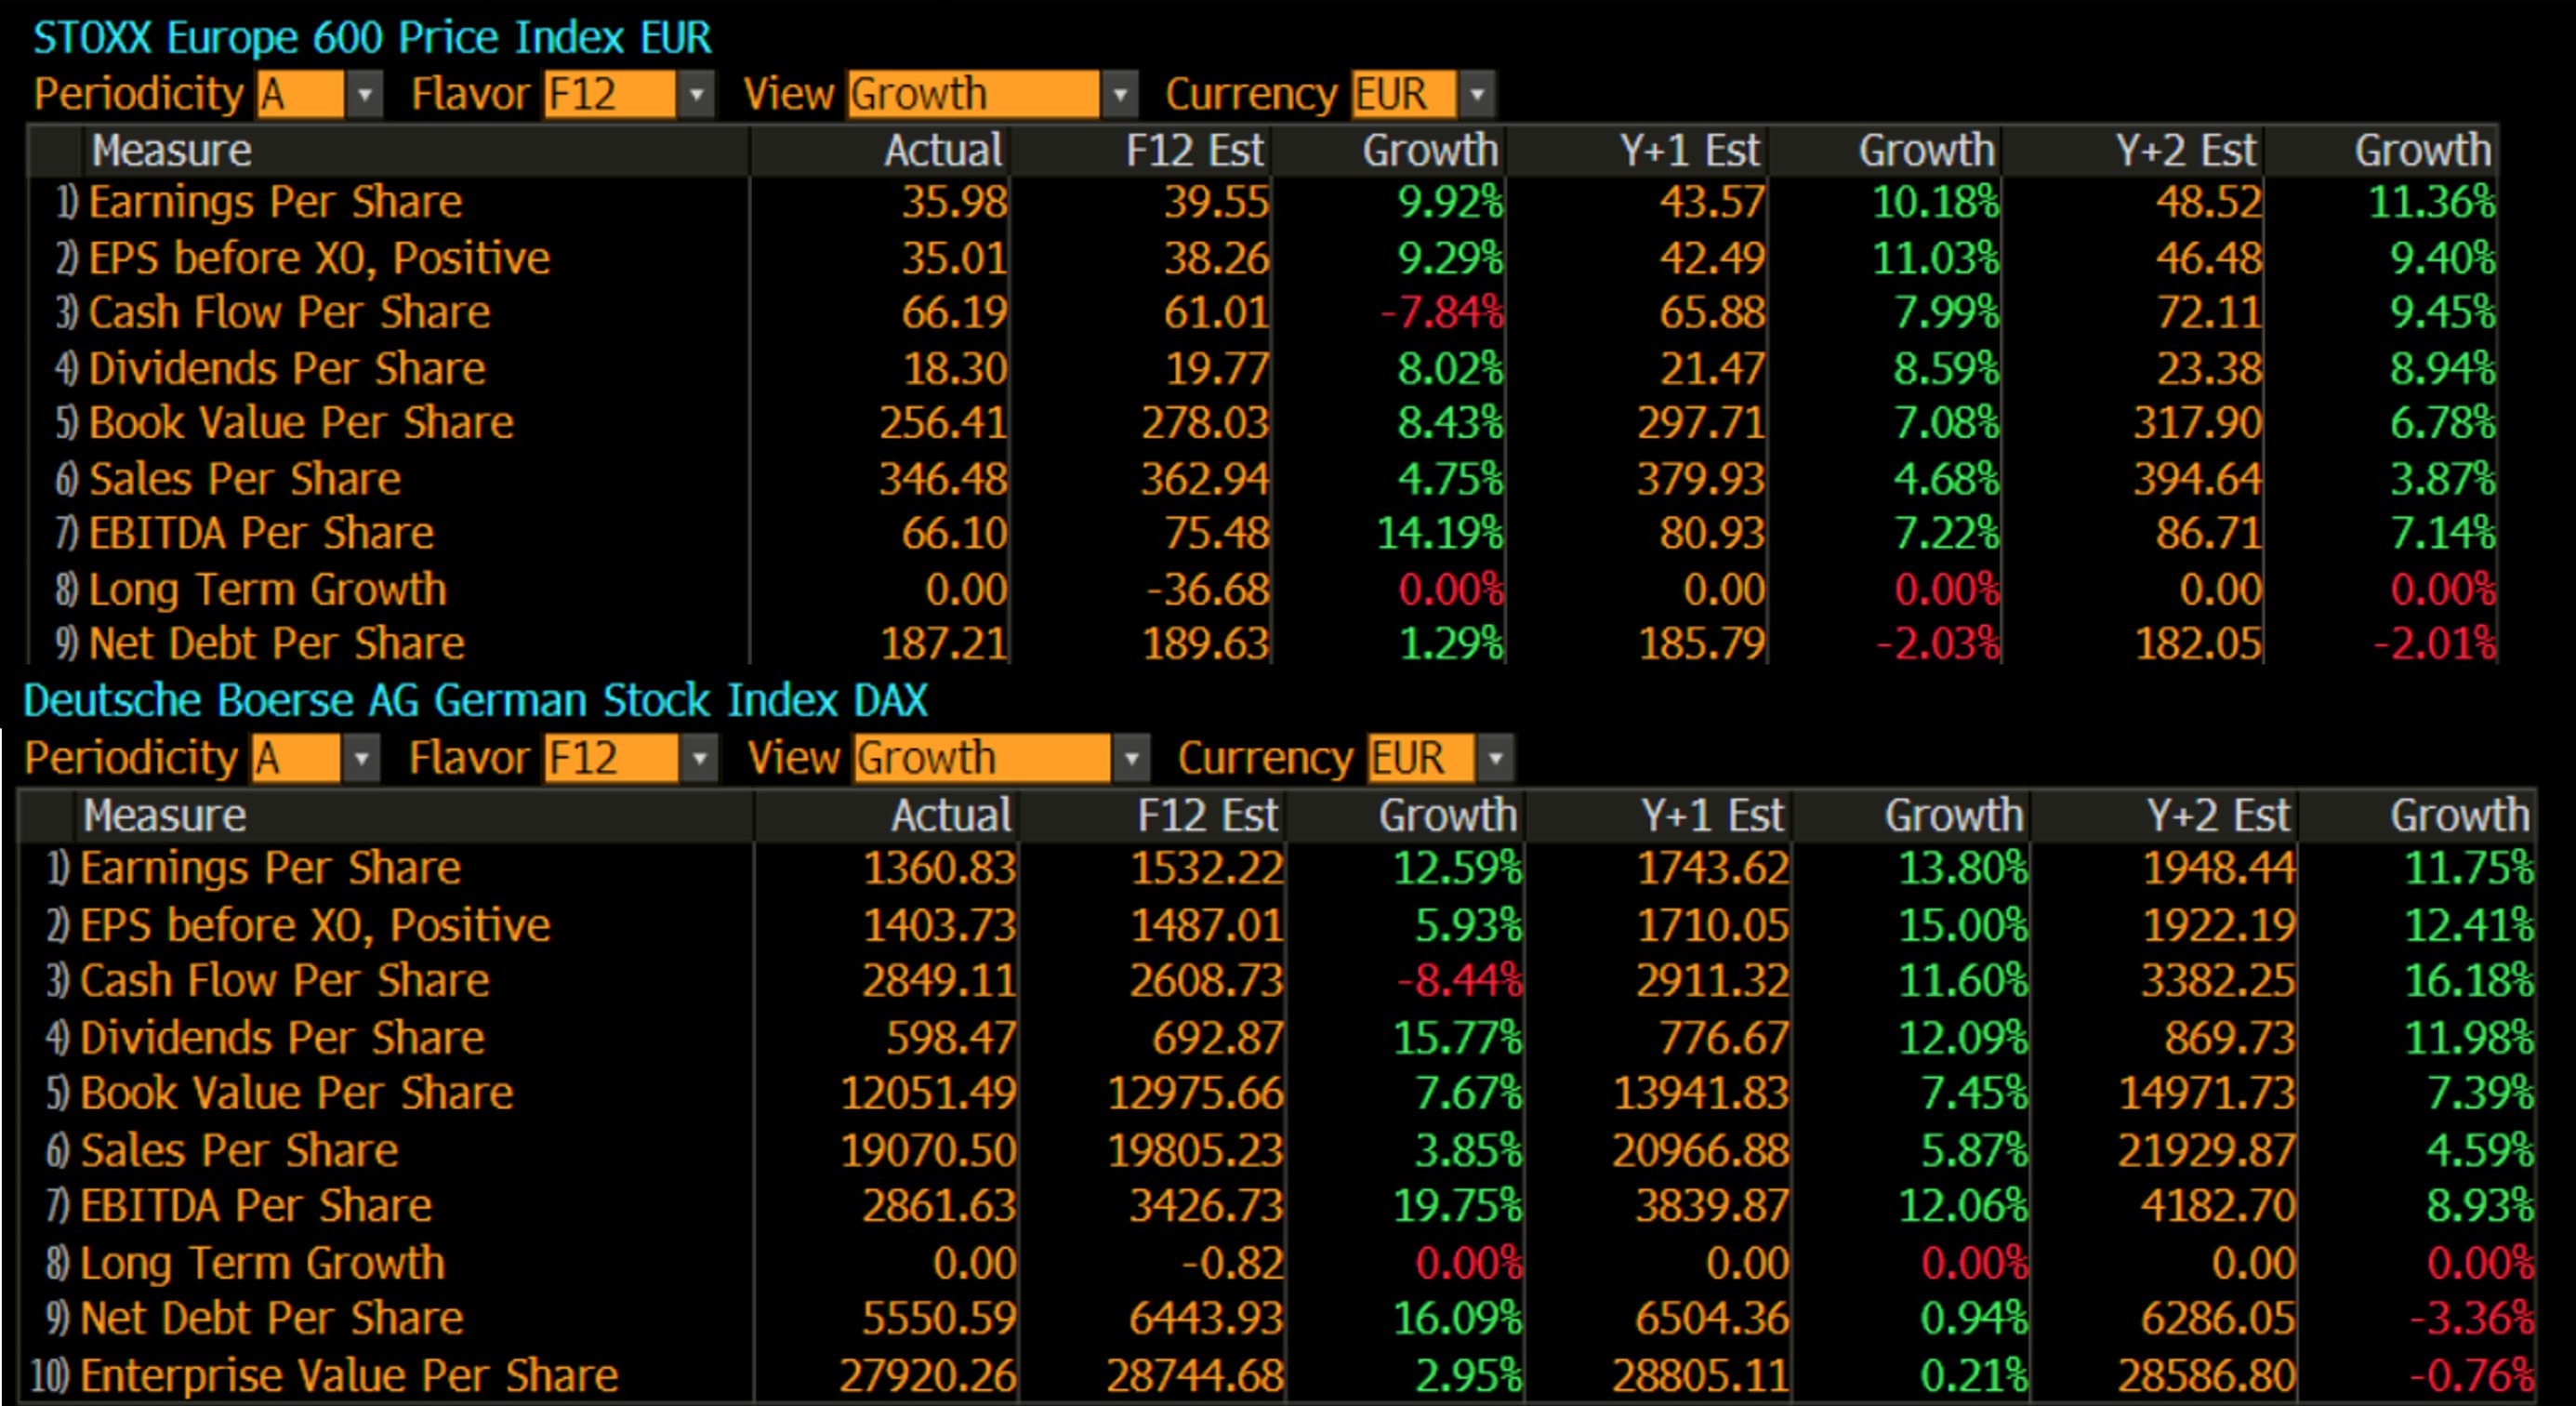
Task: Open STOXX panel Periodicity dropdown arrow
Action: coord(365,95)
